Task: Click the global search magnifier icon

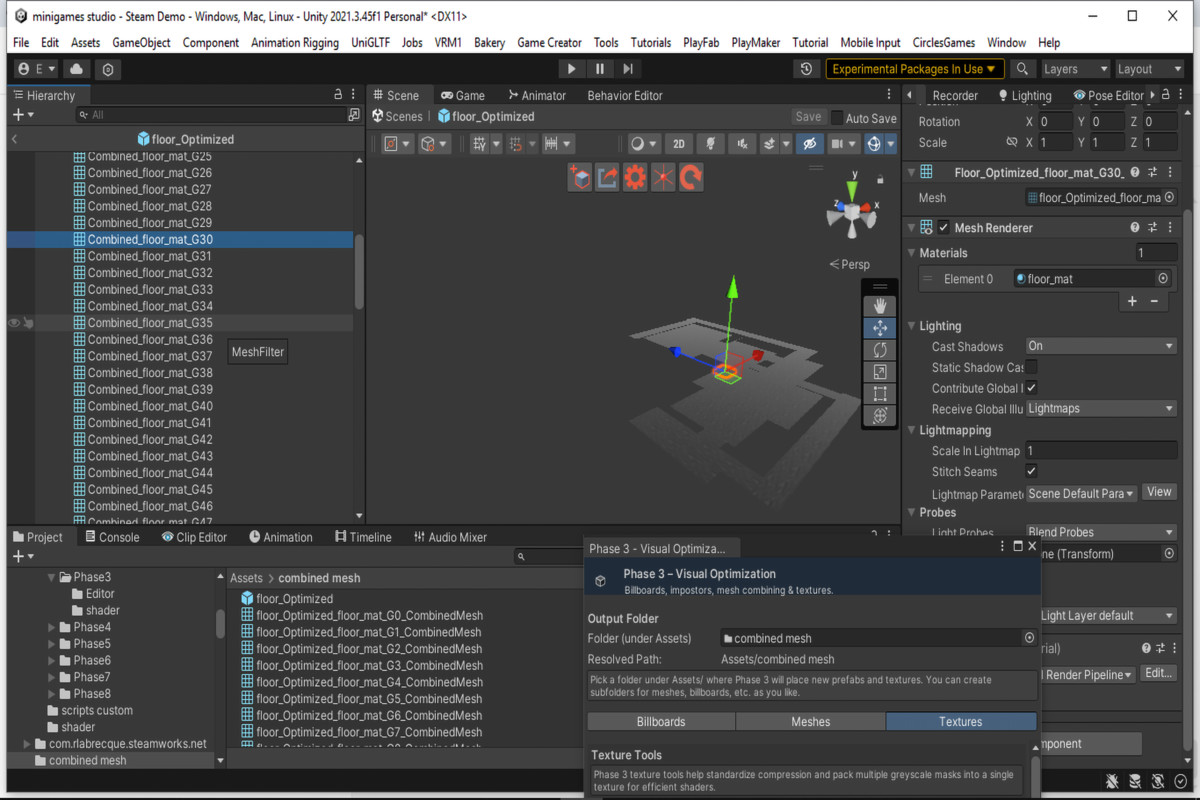Action: click(1021, 69)
